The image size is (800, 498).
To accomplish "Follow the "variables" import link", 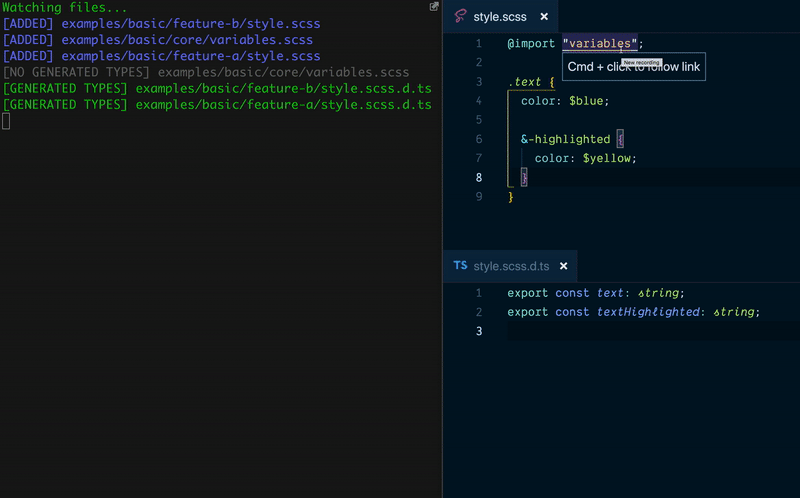I will click(x=600, y=44).
